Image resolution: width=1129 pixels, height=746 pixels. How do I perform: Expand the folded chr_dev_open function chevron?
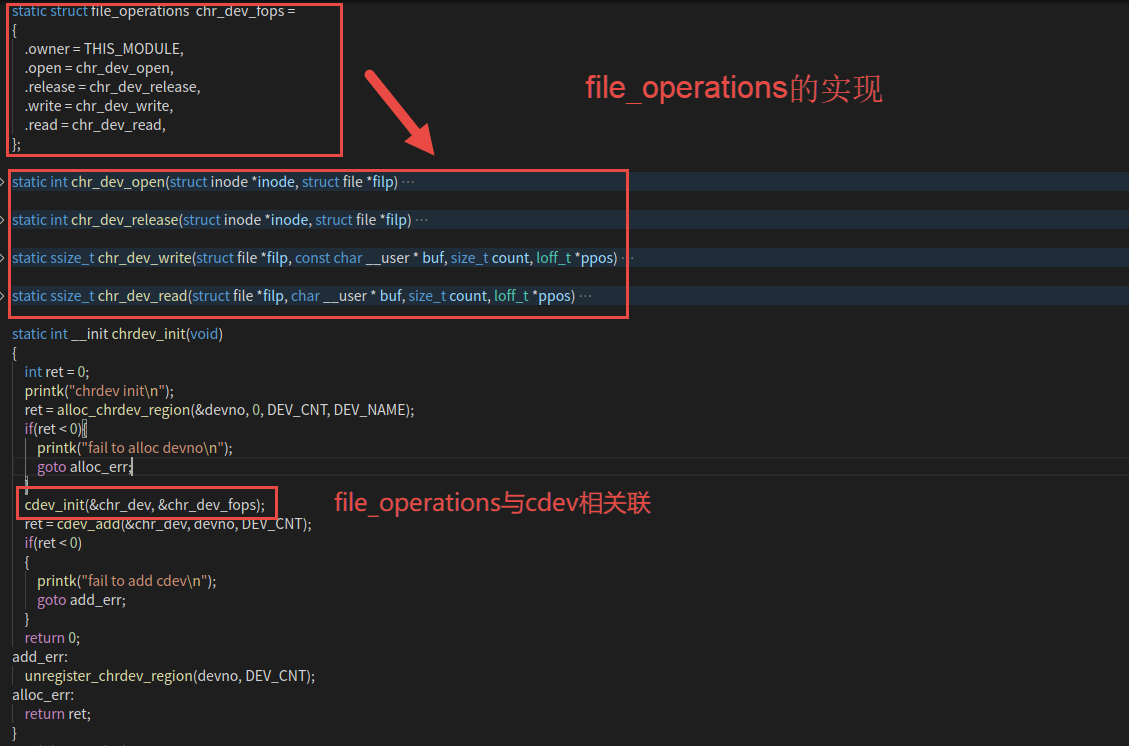tap(3, 182)
